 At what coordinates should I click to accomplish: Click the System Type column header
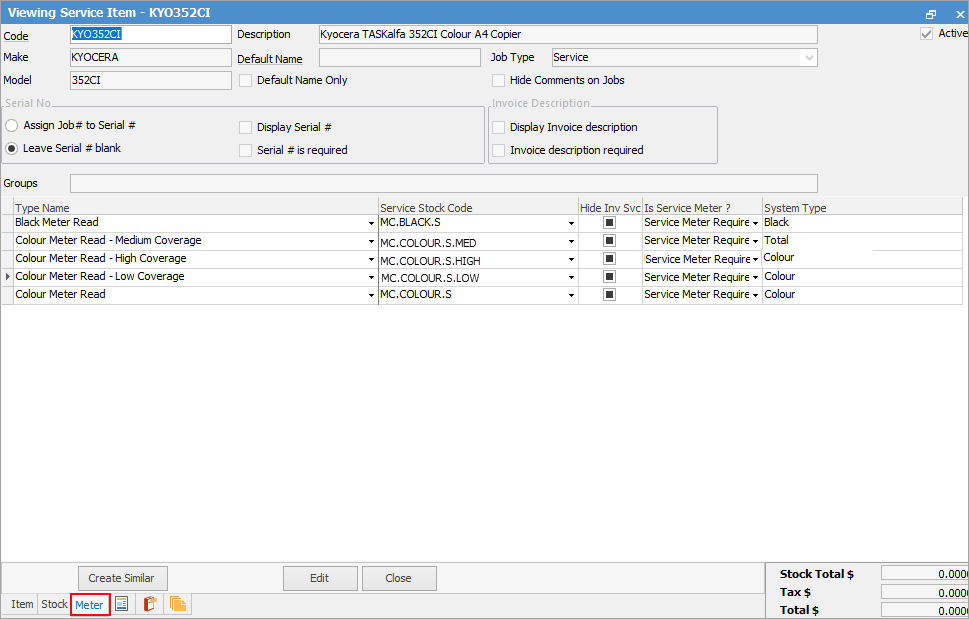tap(862, 208)
